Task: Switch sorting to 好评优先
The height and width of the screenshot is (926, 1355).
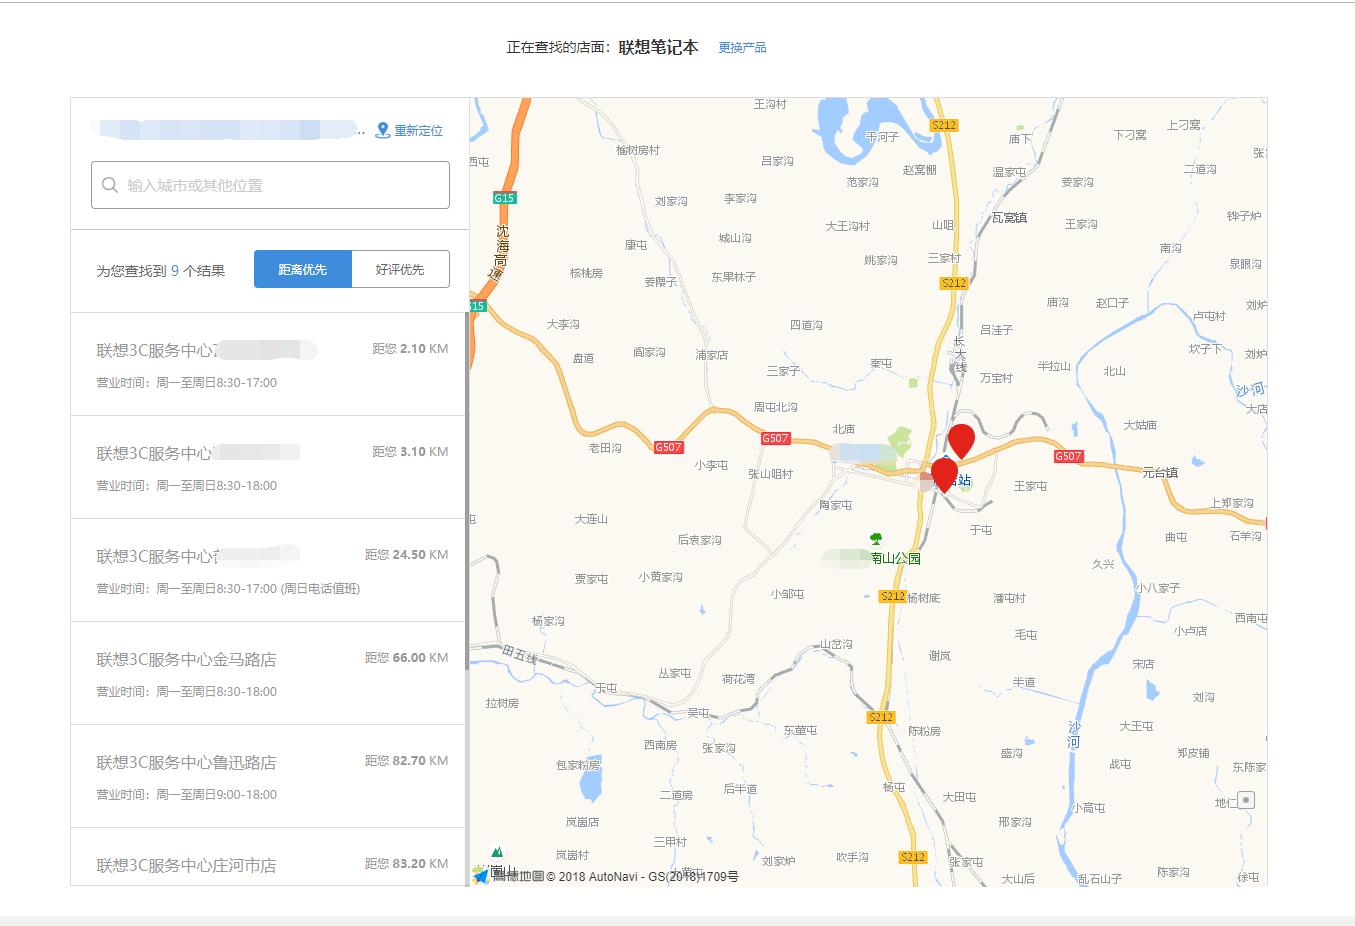Action: click(399, 268)
